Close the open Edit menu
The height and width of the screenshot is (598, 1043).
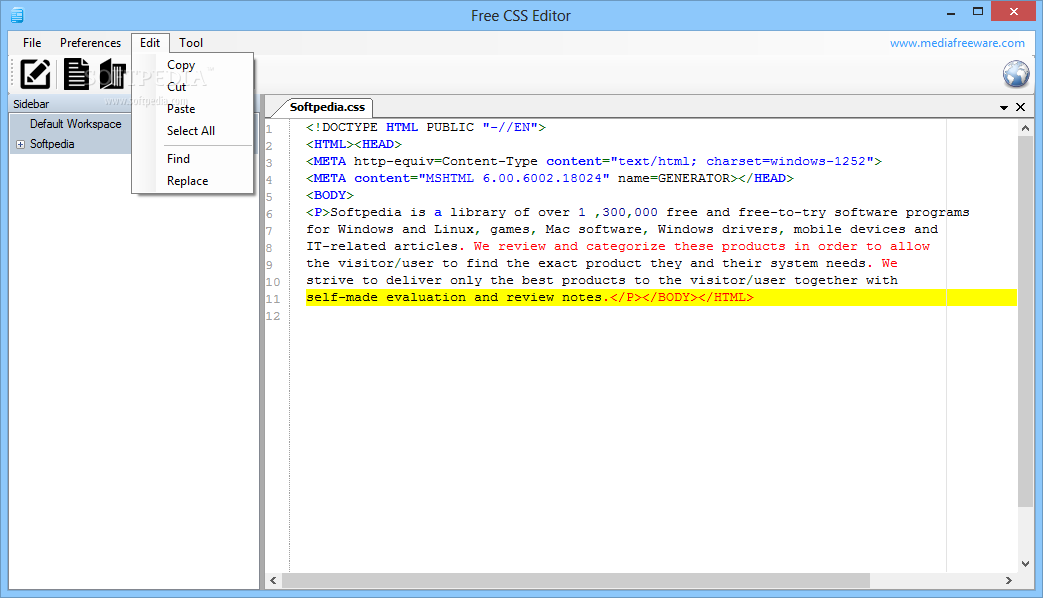point(150,43)
